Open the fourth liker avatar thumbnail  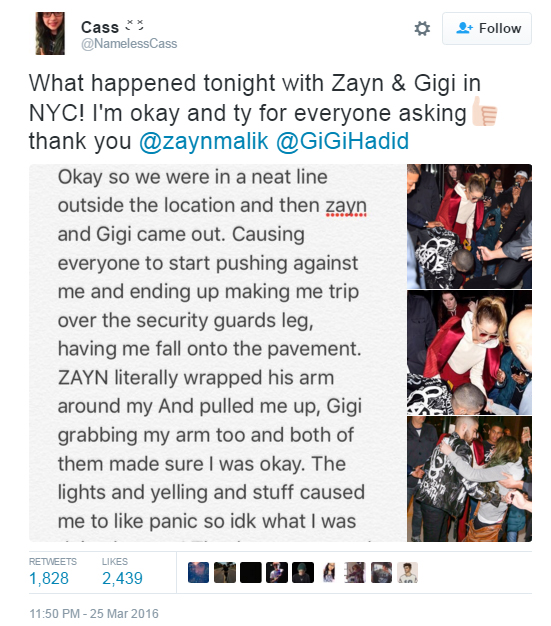click(277, 573)
